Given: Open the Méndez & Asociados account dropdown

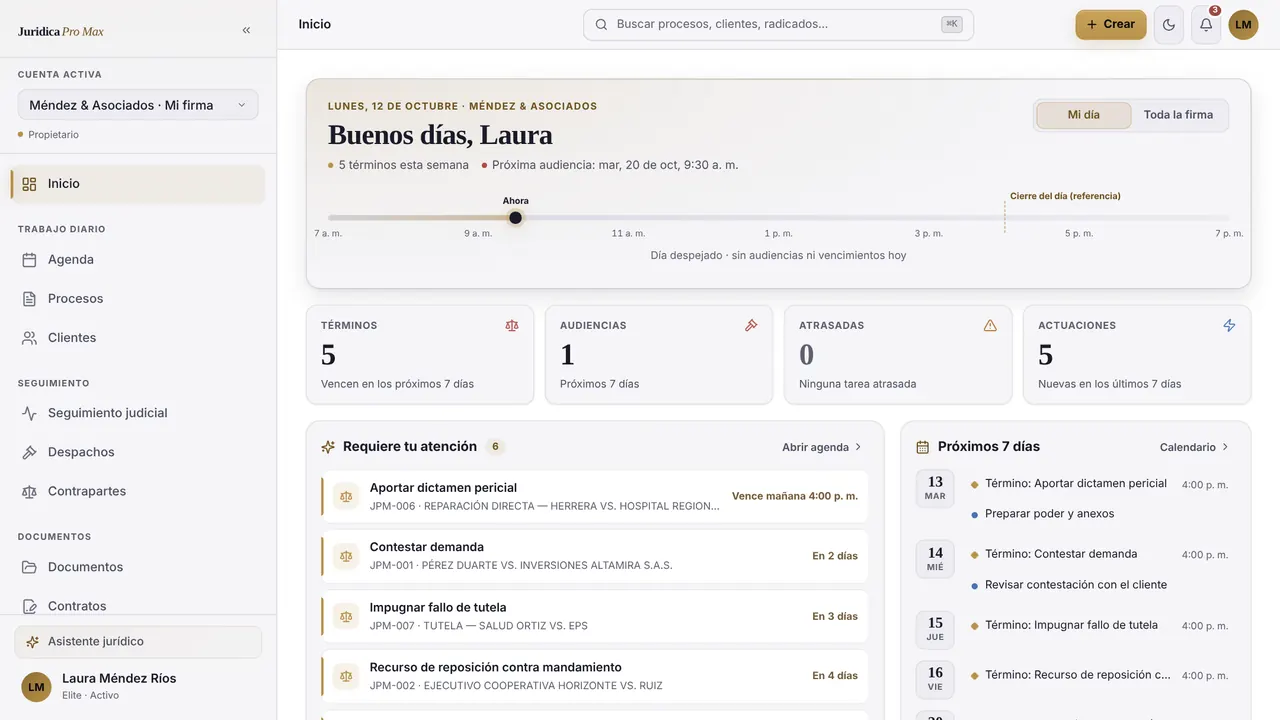Looking at the screenshot, I should tap(138, 105).
